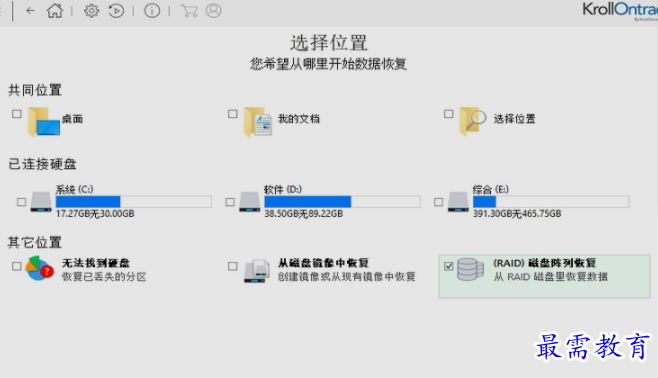This screenshot has height=378, width=658.
Task: Click the resume recovery history icon
Action: 116,10
